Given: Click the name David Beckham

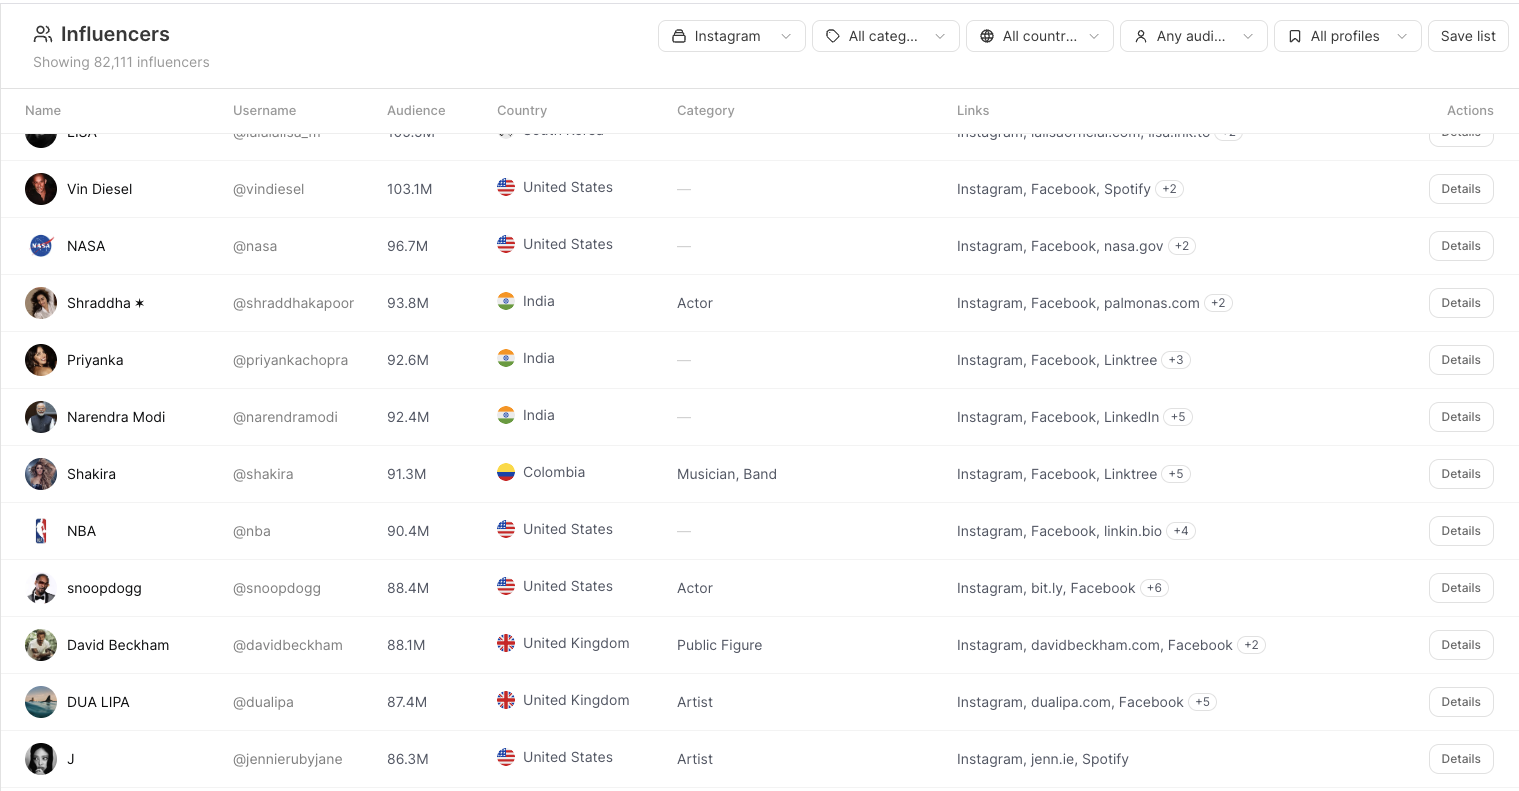Looking at the screenshot, I should click(x=118, y=645).
